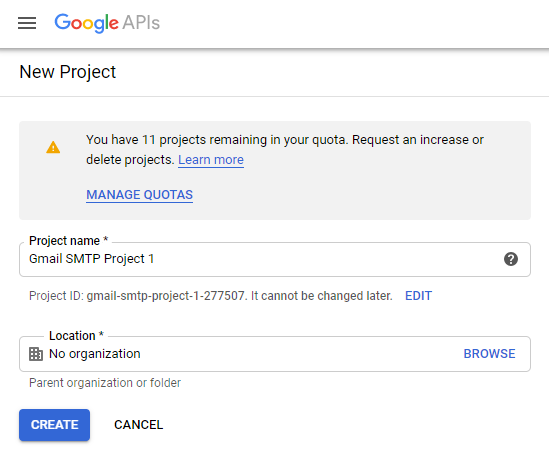Click the organization building icon
The height and width of the screenshot is (456, 549).
click(x=36, y=354)
